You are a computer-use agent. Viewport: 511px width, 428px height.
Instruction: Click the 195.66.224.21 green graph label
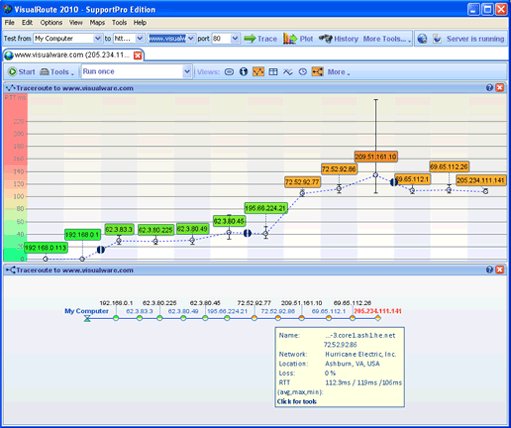pyautogui.click(x=265, y=209)
